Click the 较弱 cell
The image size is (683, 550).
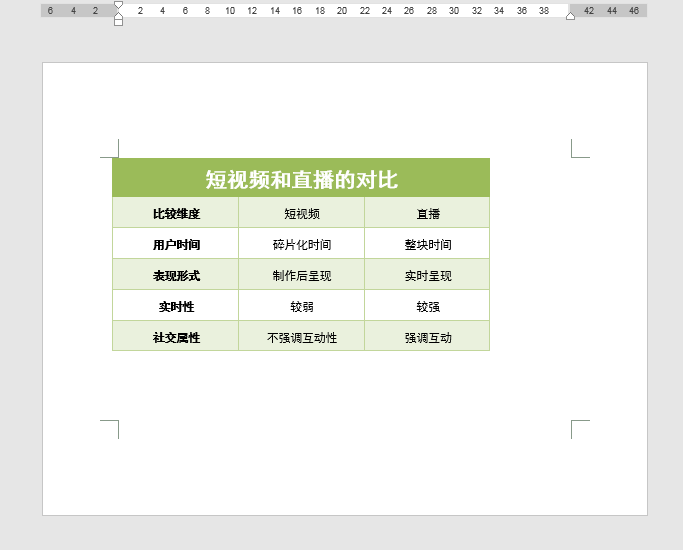(x=301, y=305)
